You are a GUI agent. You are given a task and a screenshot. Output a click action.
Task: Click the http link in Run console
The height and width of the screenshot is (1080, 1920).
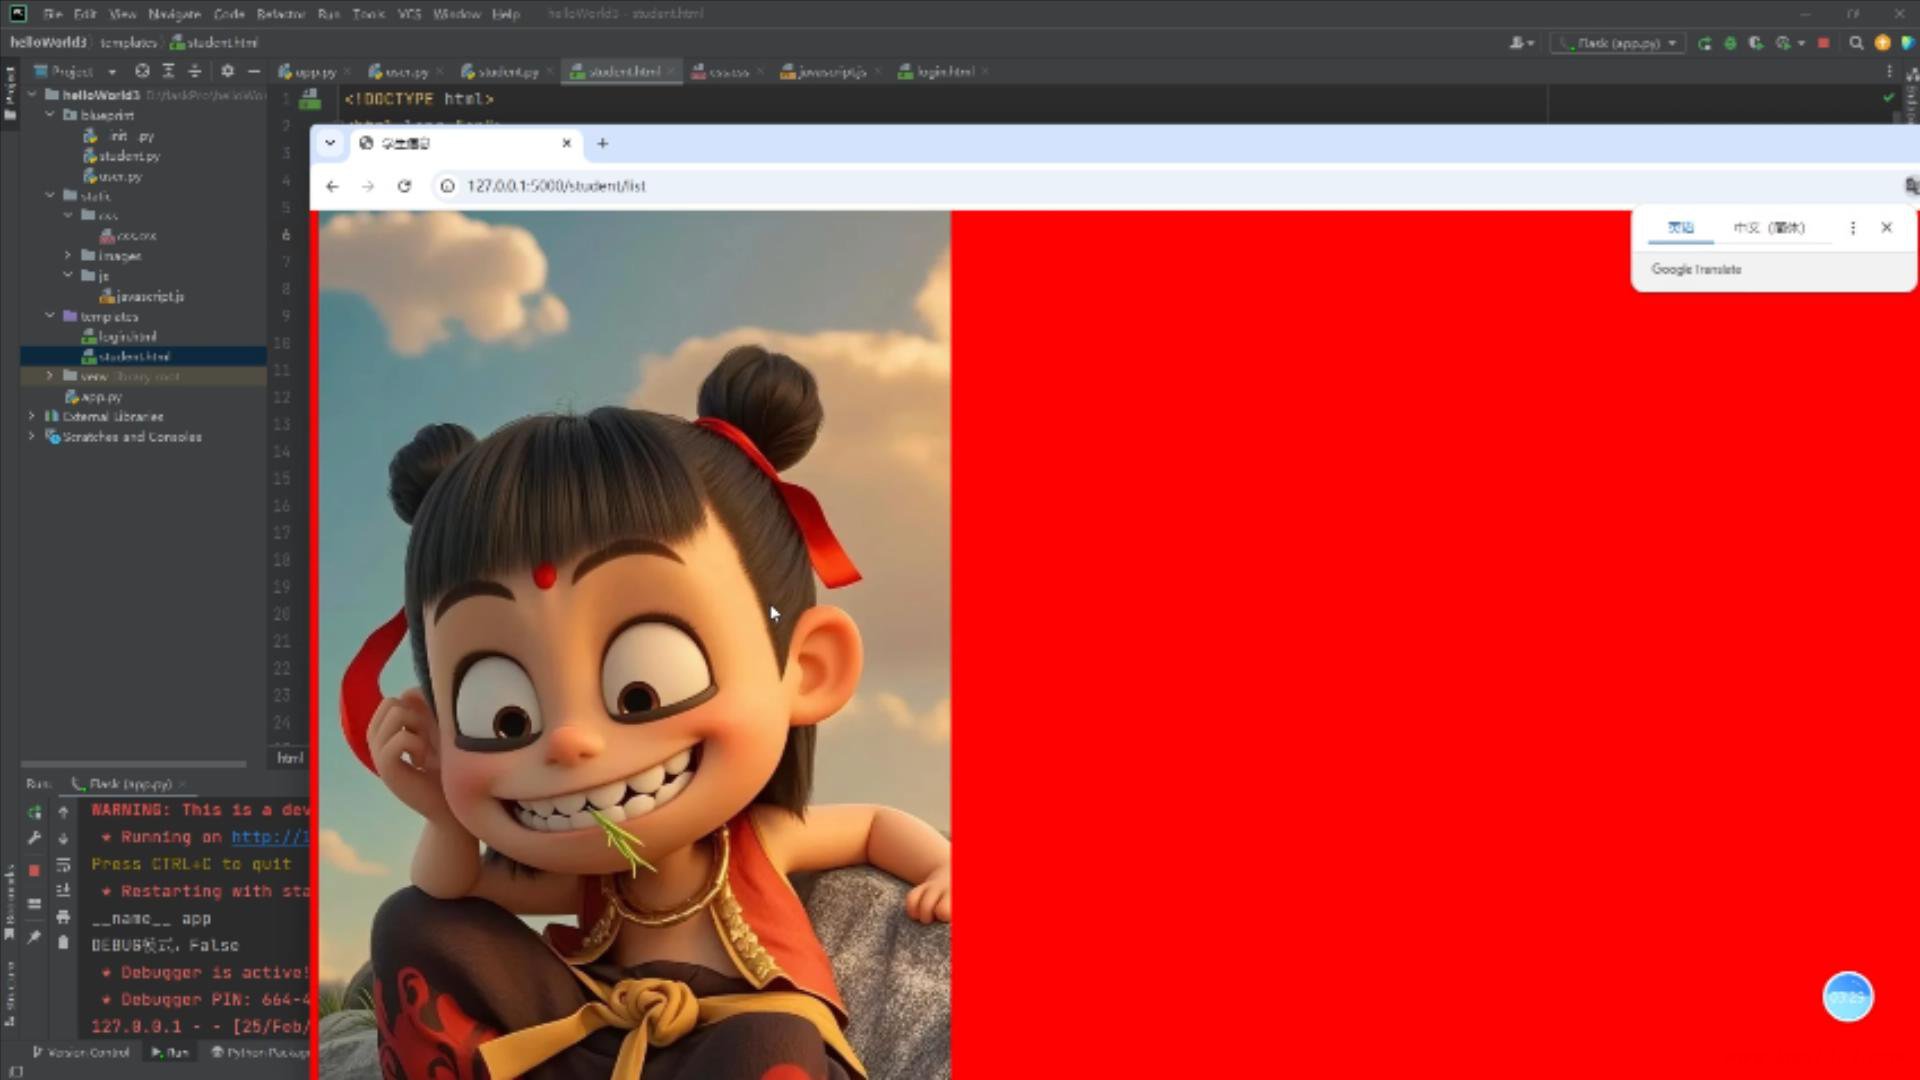270,837
